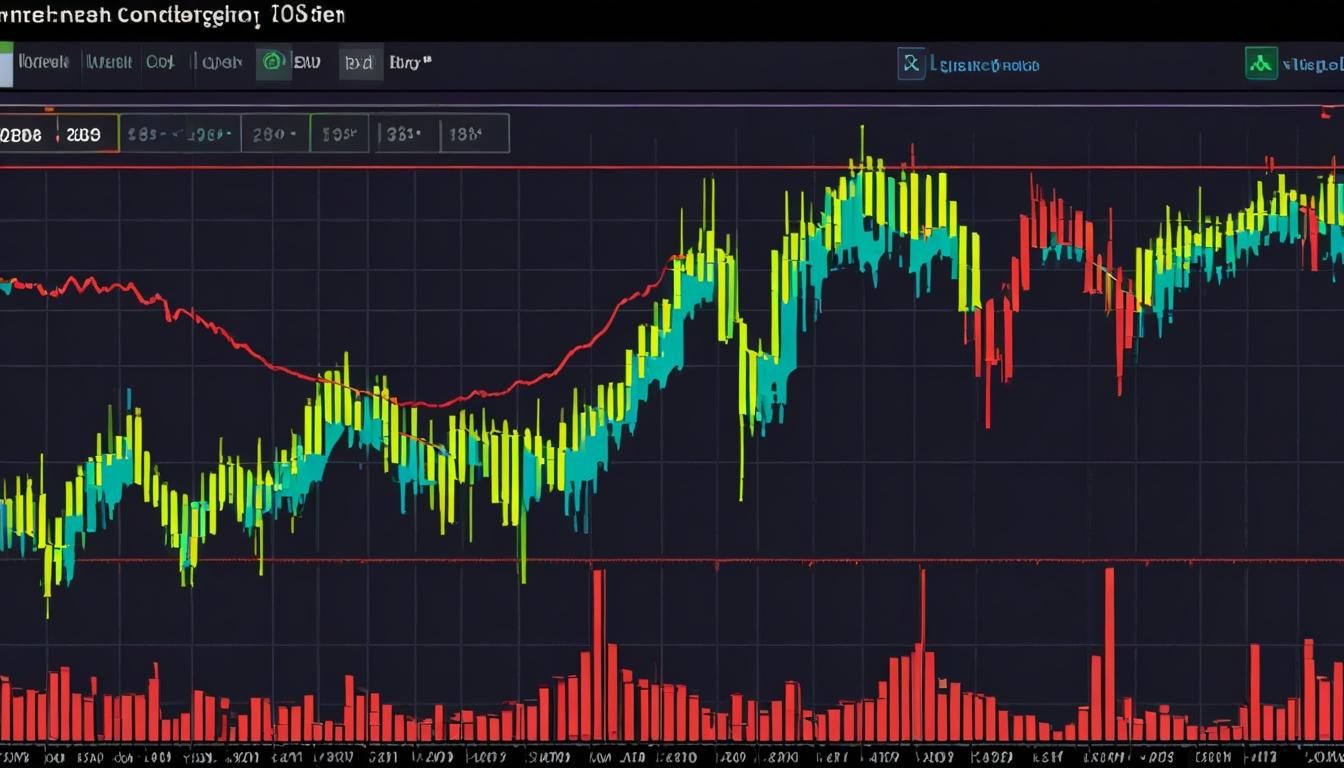Select the green-bordered '195' interval box
1344x768 pixels.
pos(339,134)
